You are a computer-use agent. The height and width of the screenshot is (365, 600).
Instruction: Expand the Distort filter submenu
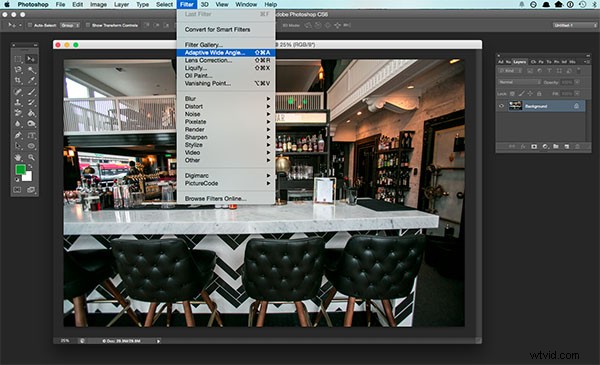(x=226, y=106)
